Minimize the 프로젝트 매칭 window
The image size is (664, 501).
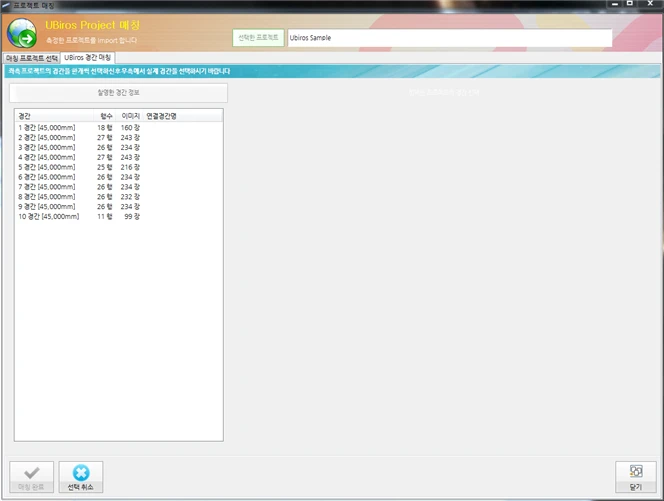click(x=615, y=4)
